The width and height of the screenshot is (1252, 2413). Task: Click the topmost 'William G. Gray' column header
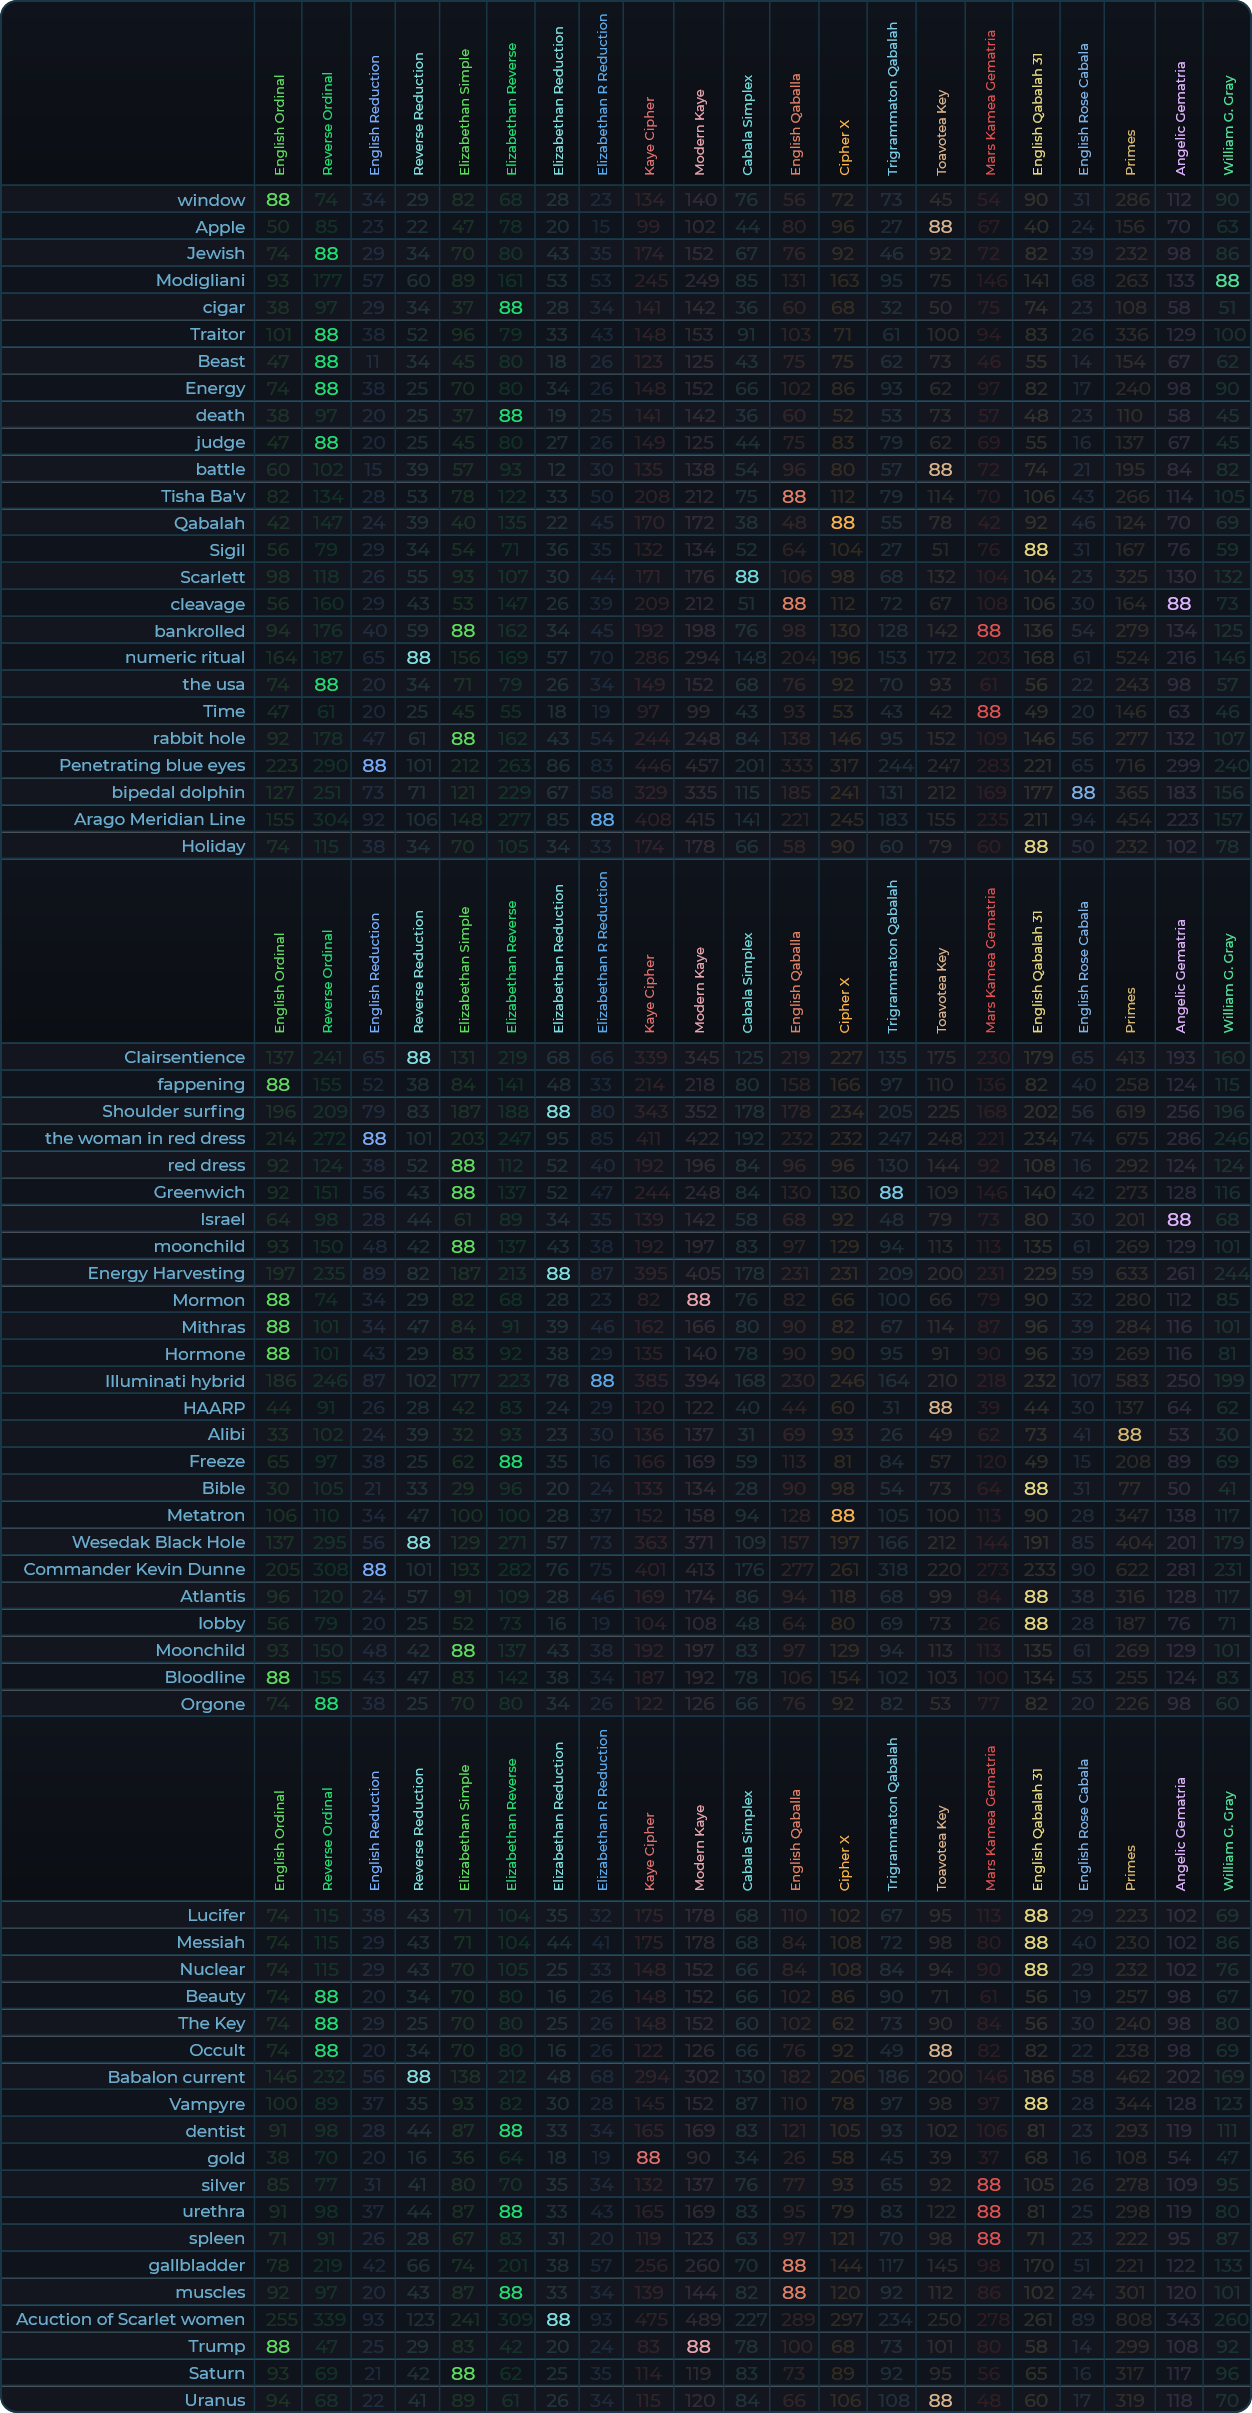tap(1228, 126)
